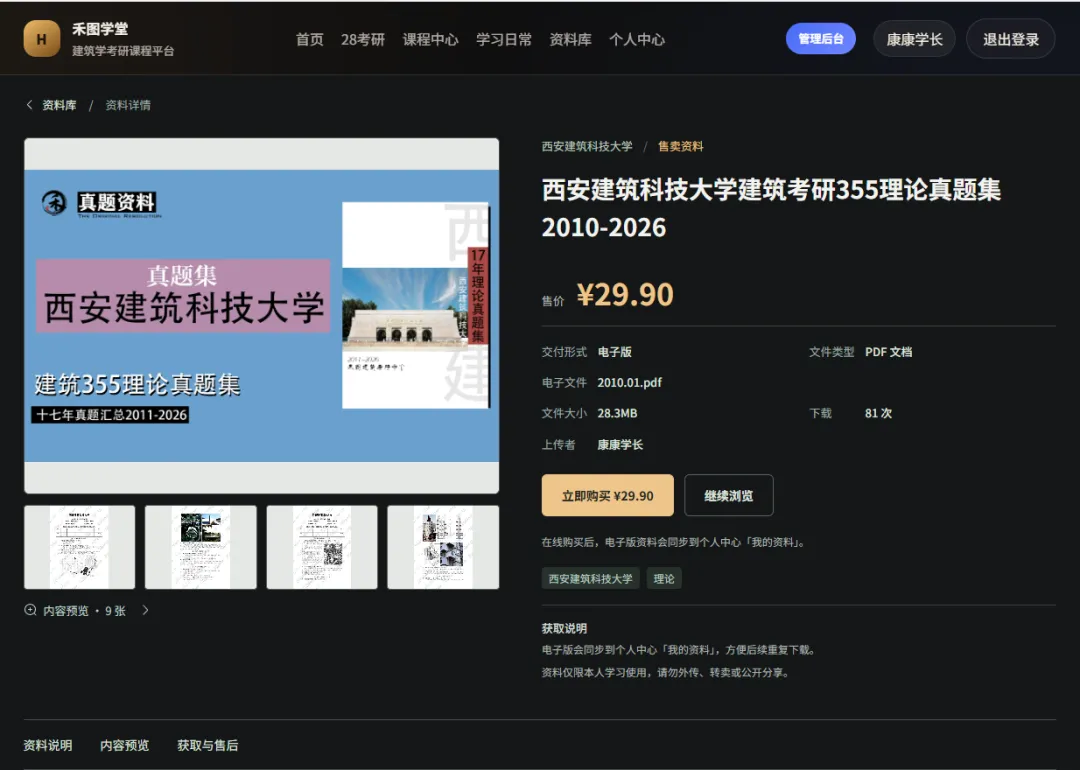Click the 资料详情 breadcrumb text
Viewport: 1080px width, 770px height.
pos(128,105)
